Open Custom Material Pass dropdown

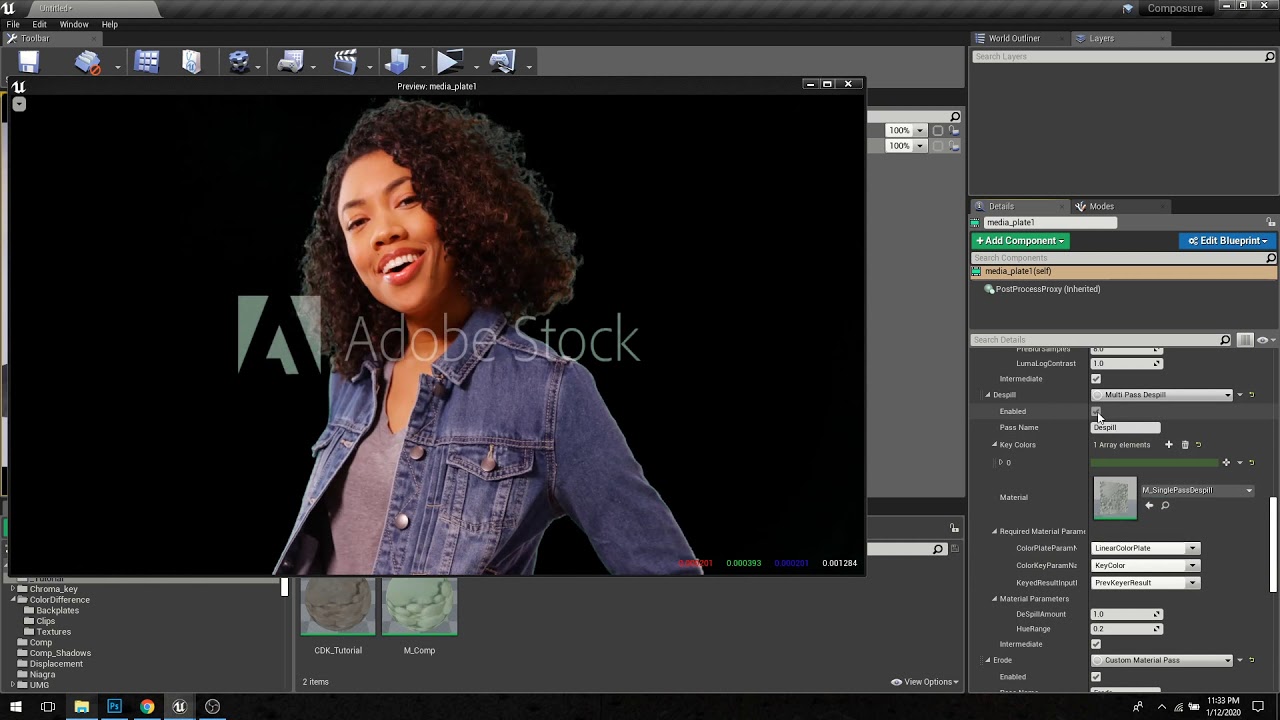[1162, 660]
